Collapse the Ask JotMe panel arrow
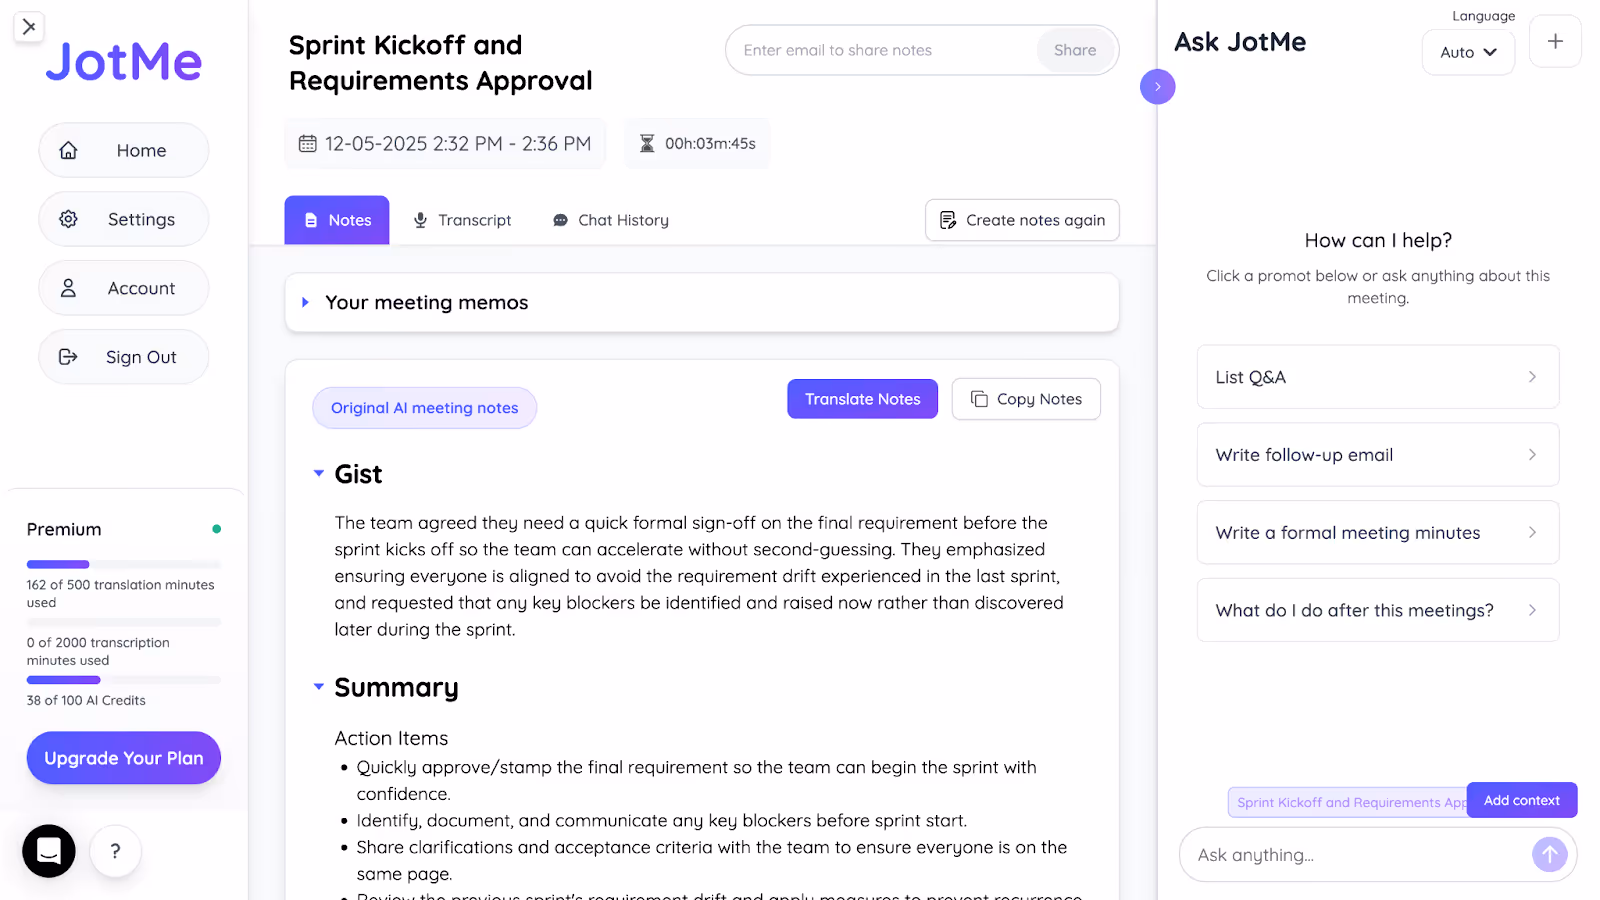Image resolution: width=1600 pixels, height=900 pixels. coord(1158,87)
